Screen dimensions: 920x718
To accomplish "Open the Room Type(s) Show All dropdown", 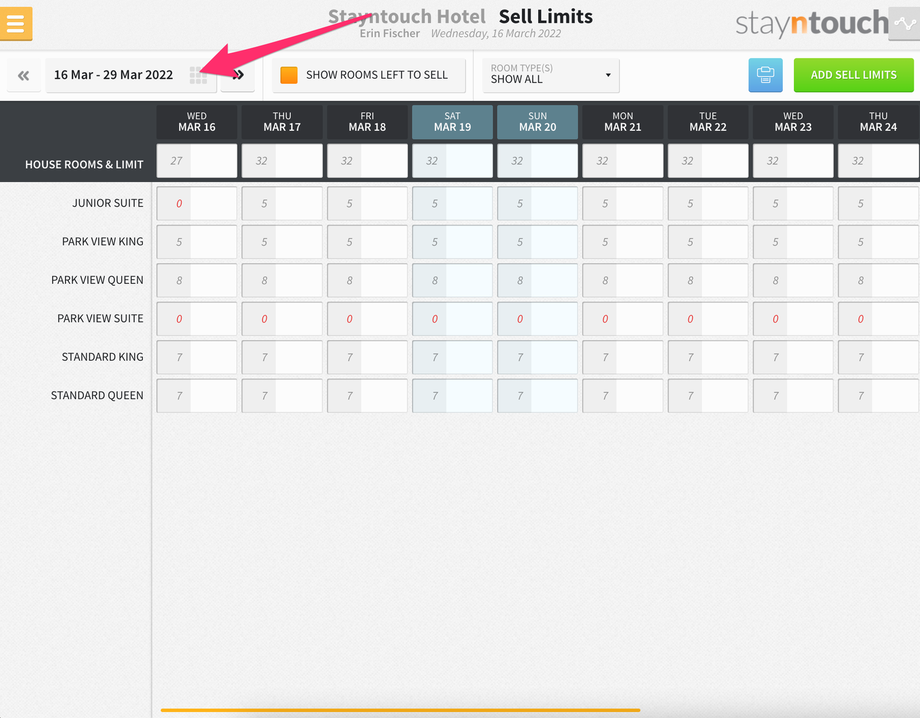I will [550, 75].
